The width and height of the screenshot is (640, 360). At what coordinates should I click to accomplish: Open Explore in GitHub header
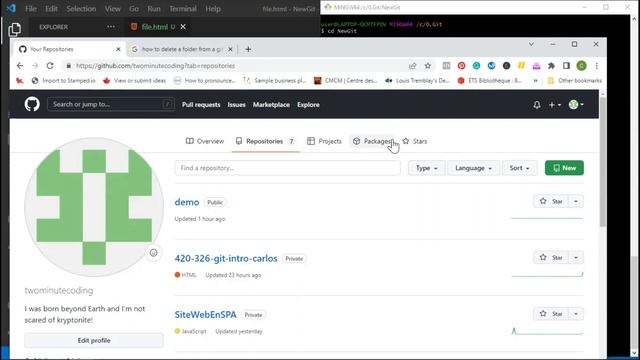pos(308,105)
